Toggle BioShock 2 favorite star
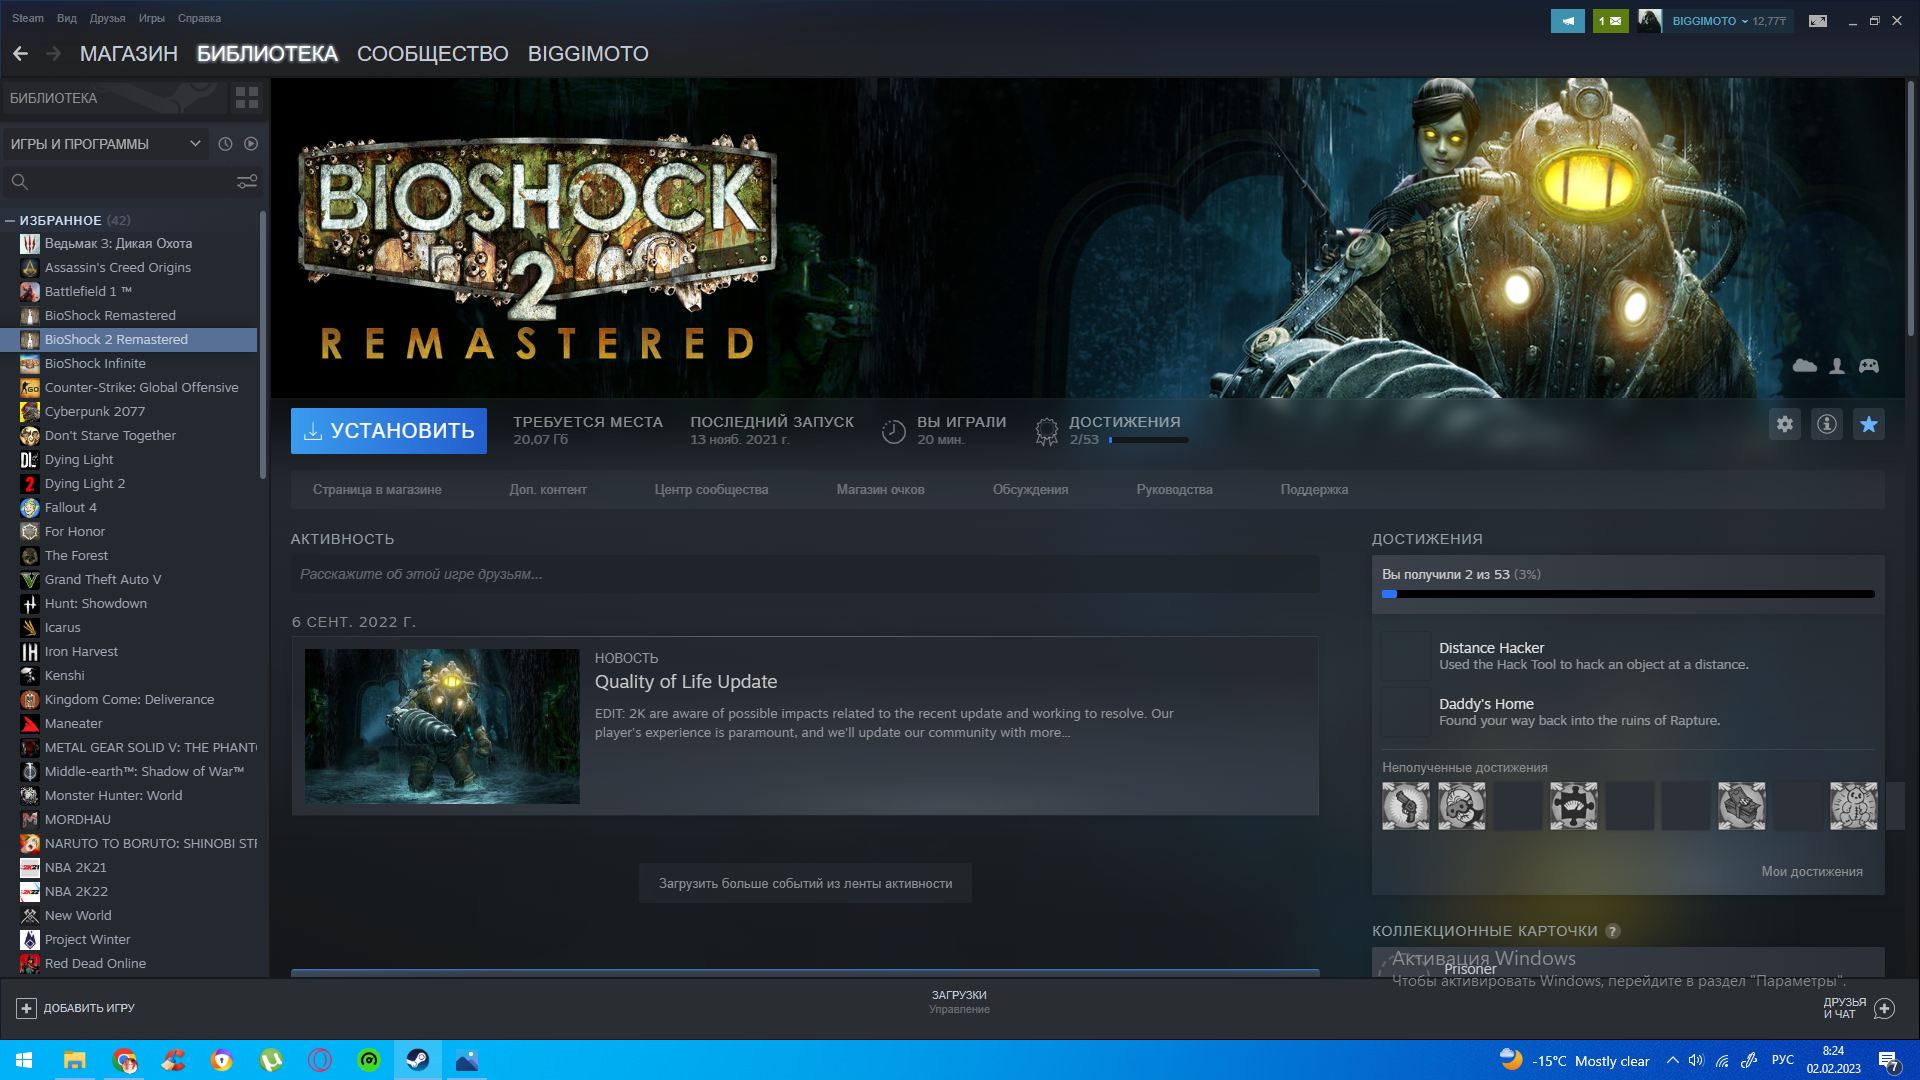The height and width of the screenshot is (1080, 1920). click(x=1869, y=425)
